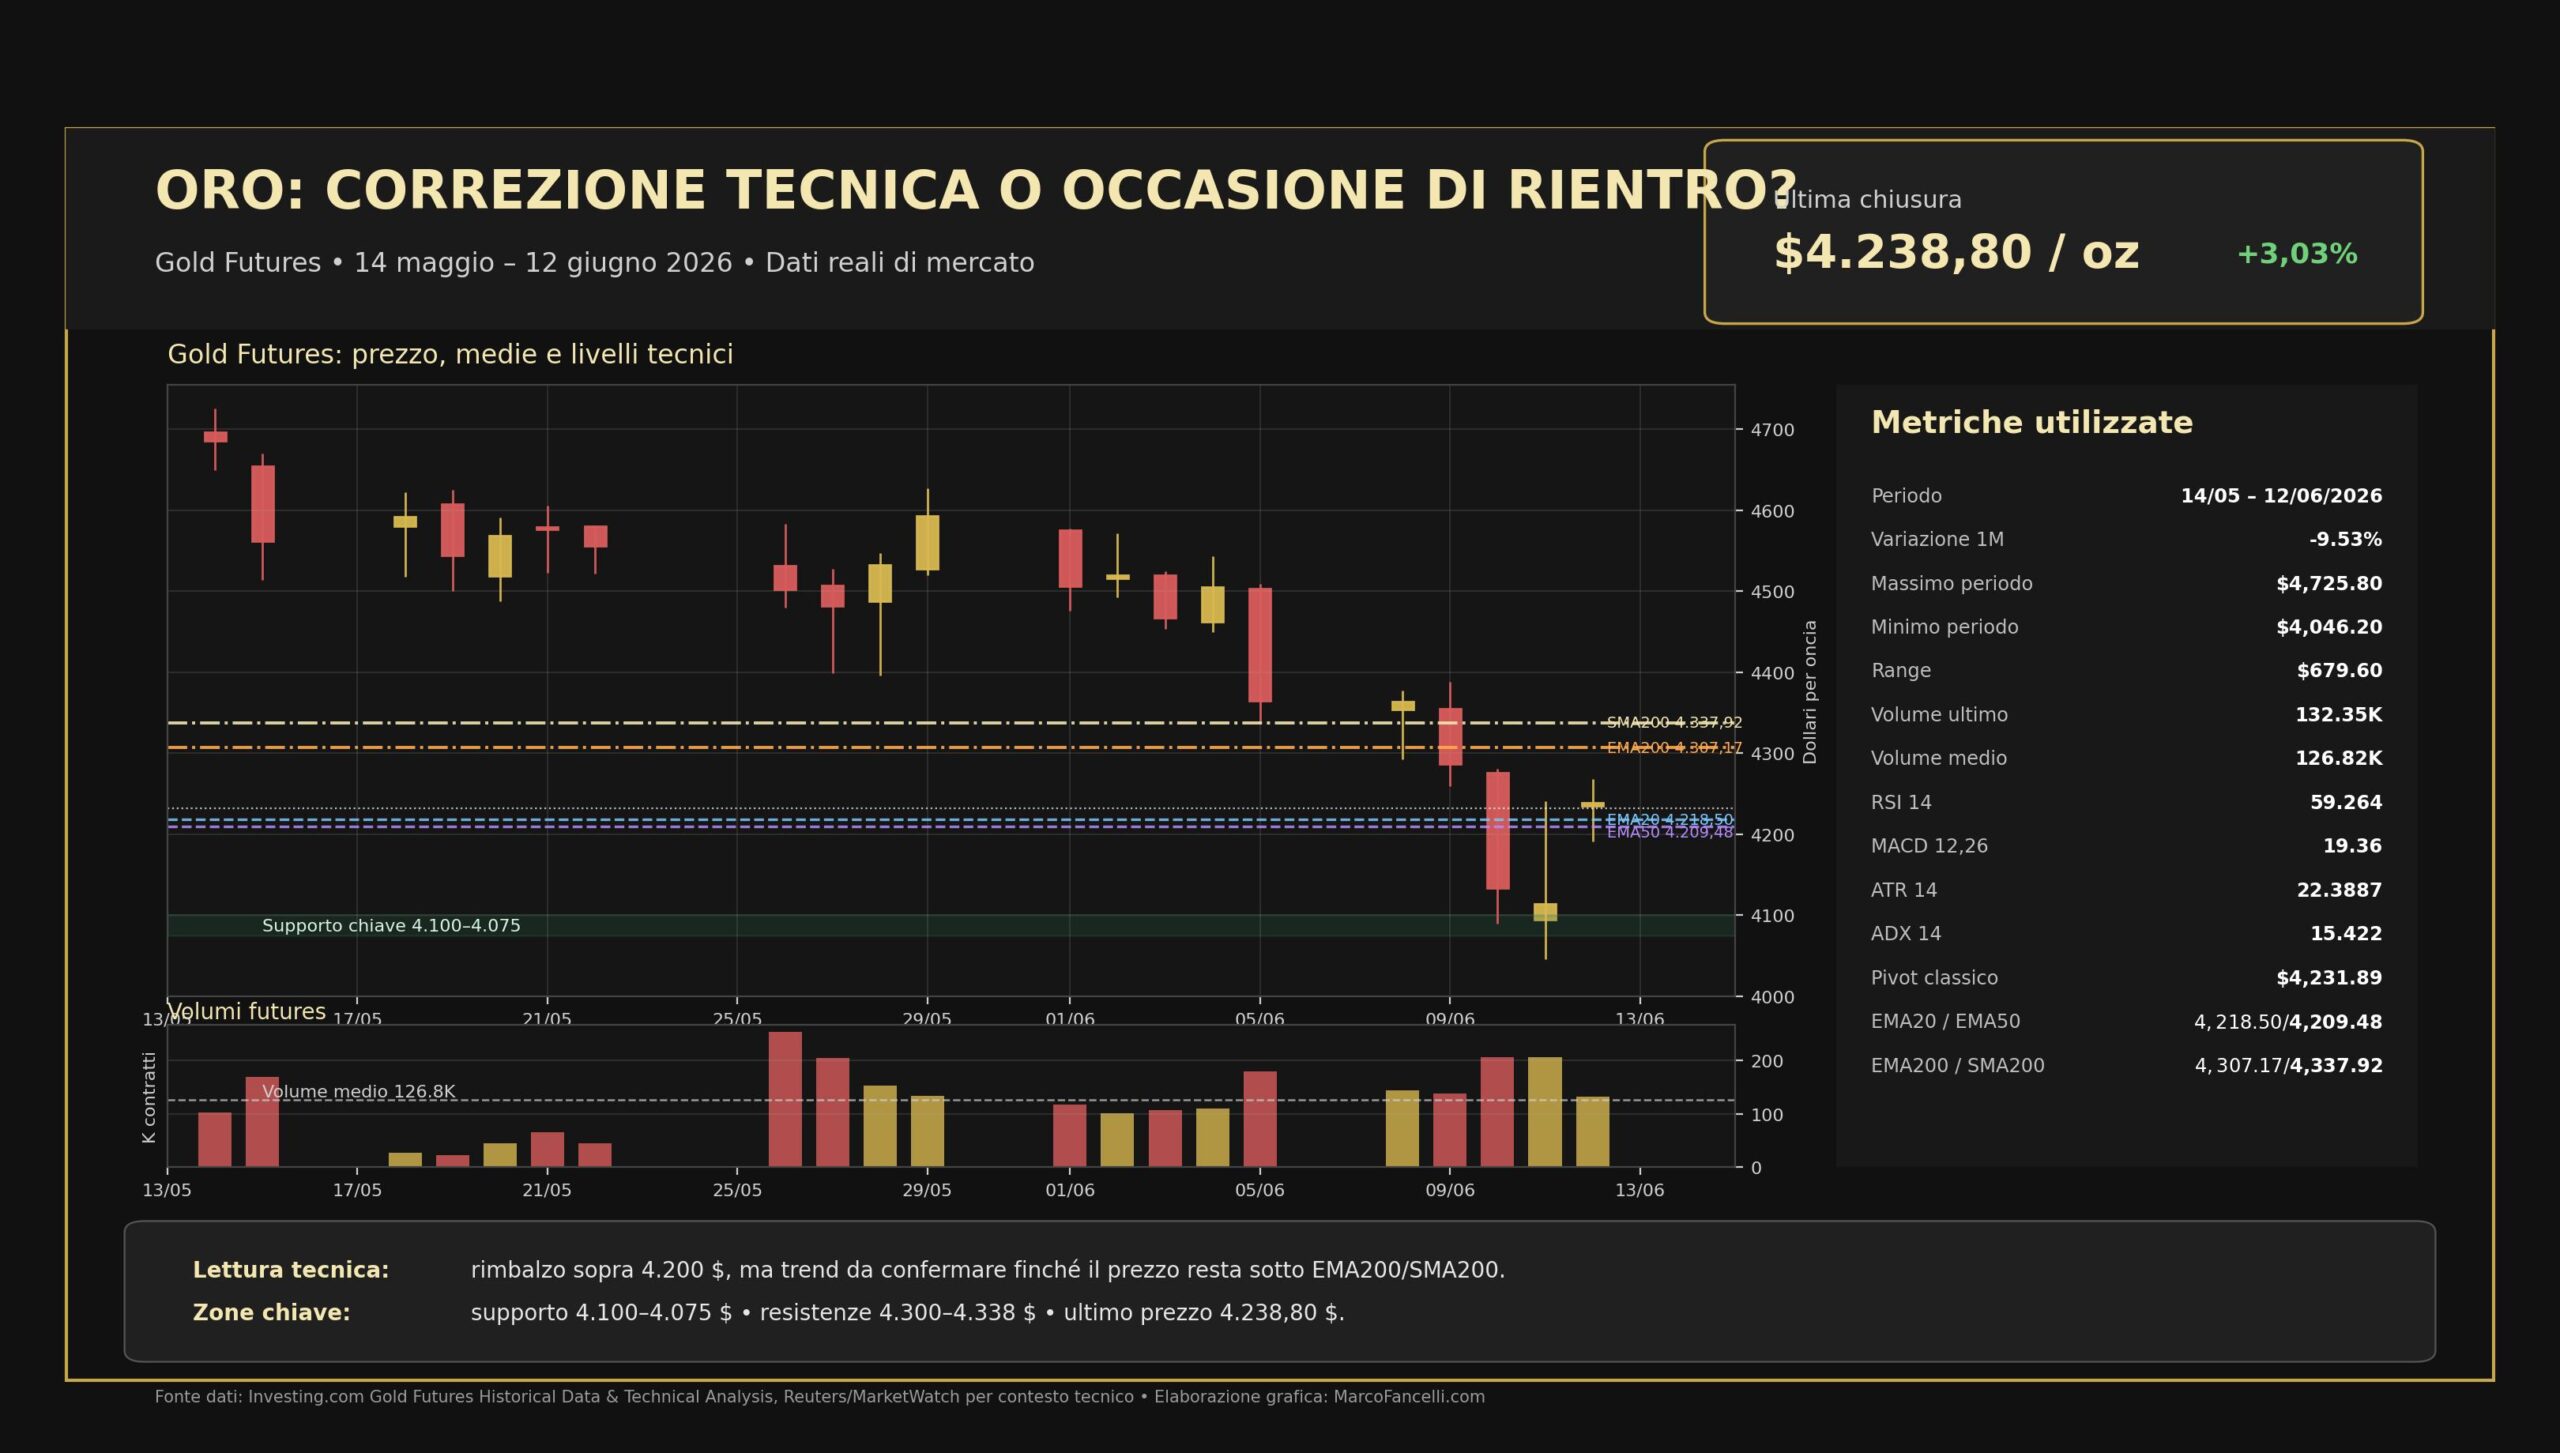
Task: Click the Dollari per oncia axis label
Action: [1809, 692]
